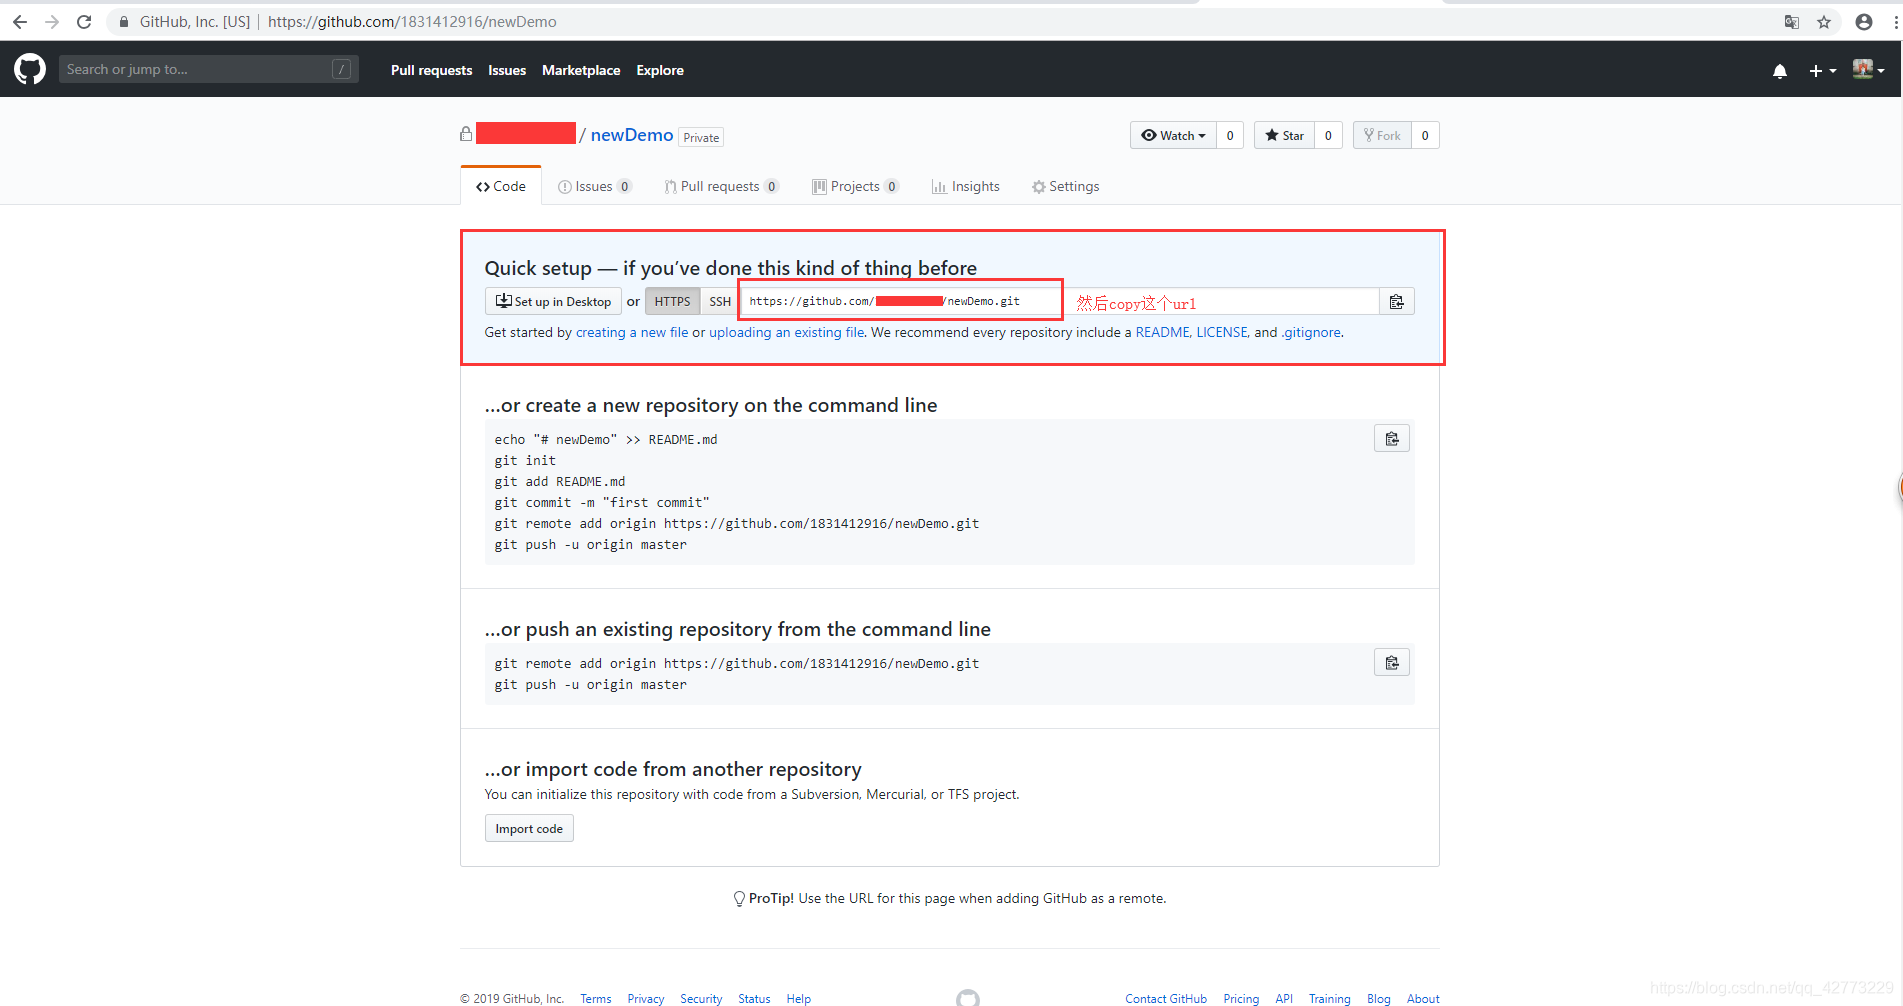Select the SSH clone protocol
Viewport: 1903px width, 1006px height.
[x=720, y=301]
